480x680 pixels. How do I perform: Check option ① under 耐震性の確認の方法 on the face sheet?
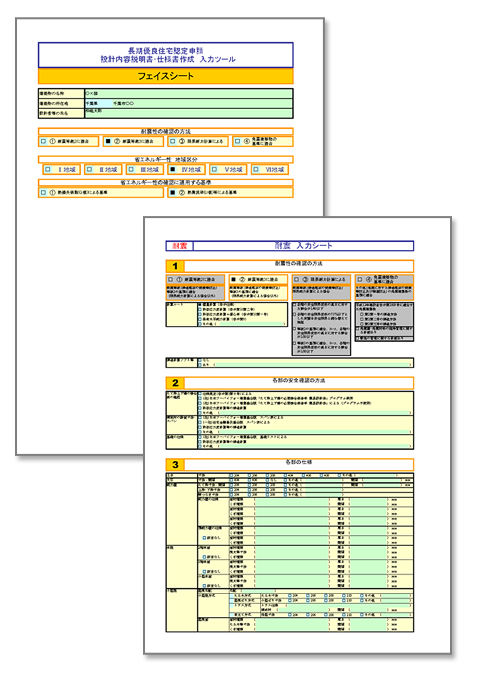pyautogui.click(x=43, y=141)
